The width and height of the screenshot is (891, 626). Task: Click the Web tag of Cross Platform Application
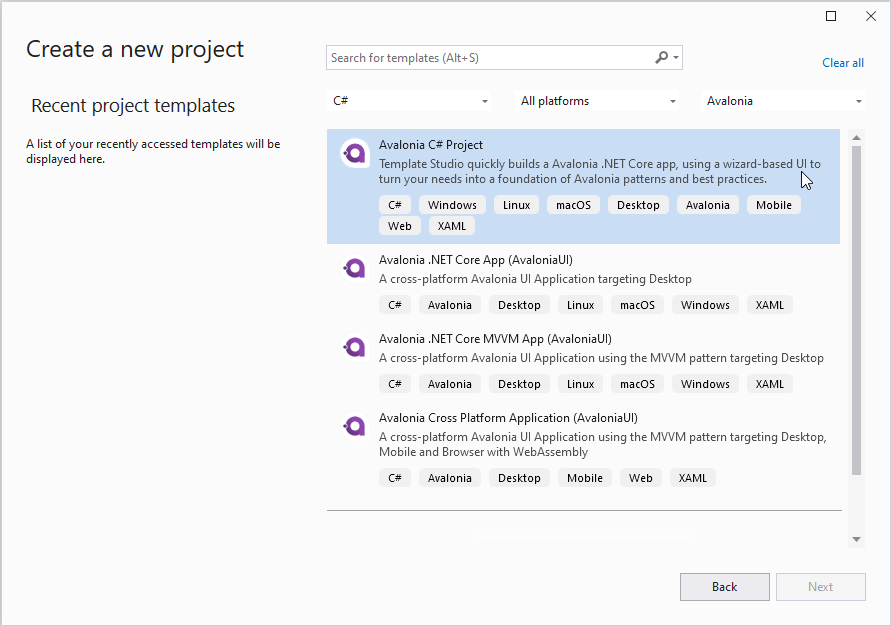click(640, 478)
